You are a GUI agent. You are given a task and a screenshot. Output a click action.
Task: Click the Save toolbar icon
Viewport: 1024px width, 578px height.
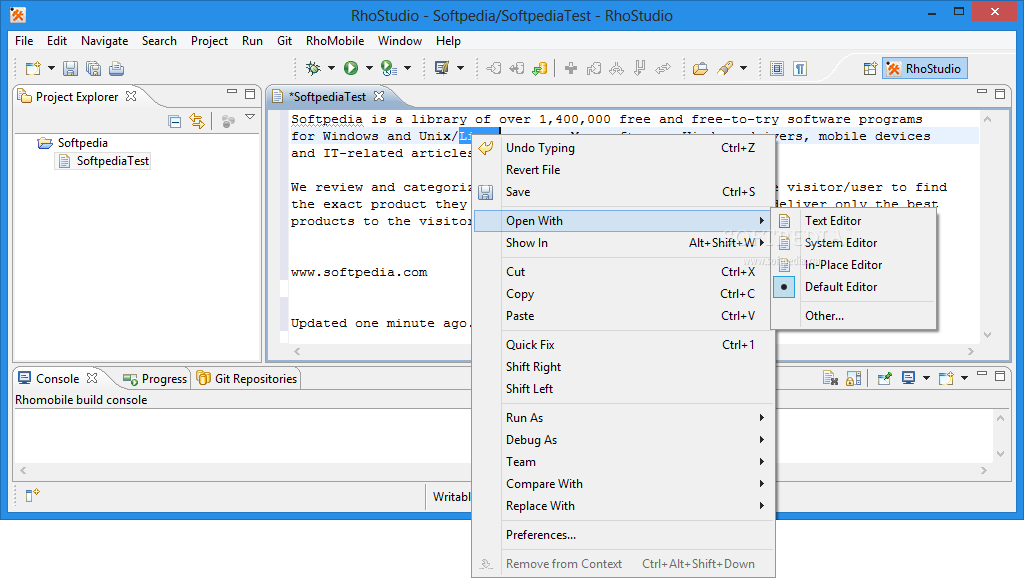pos(71,68)
